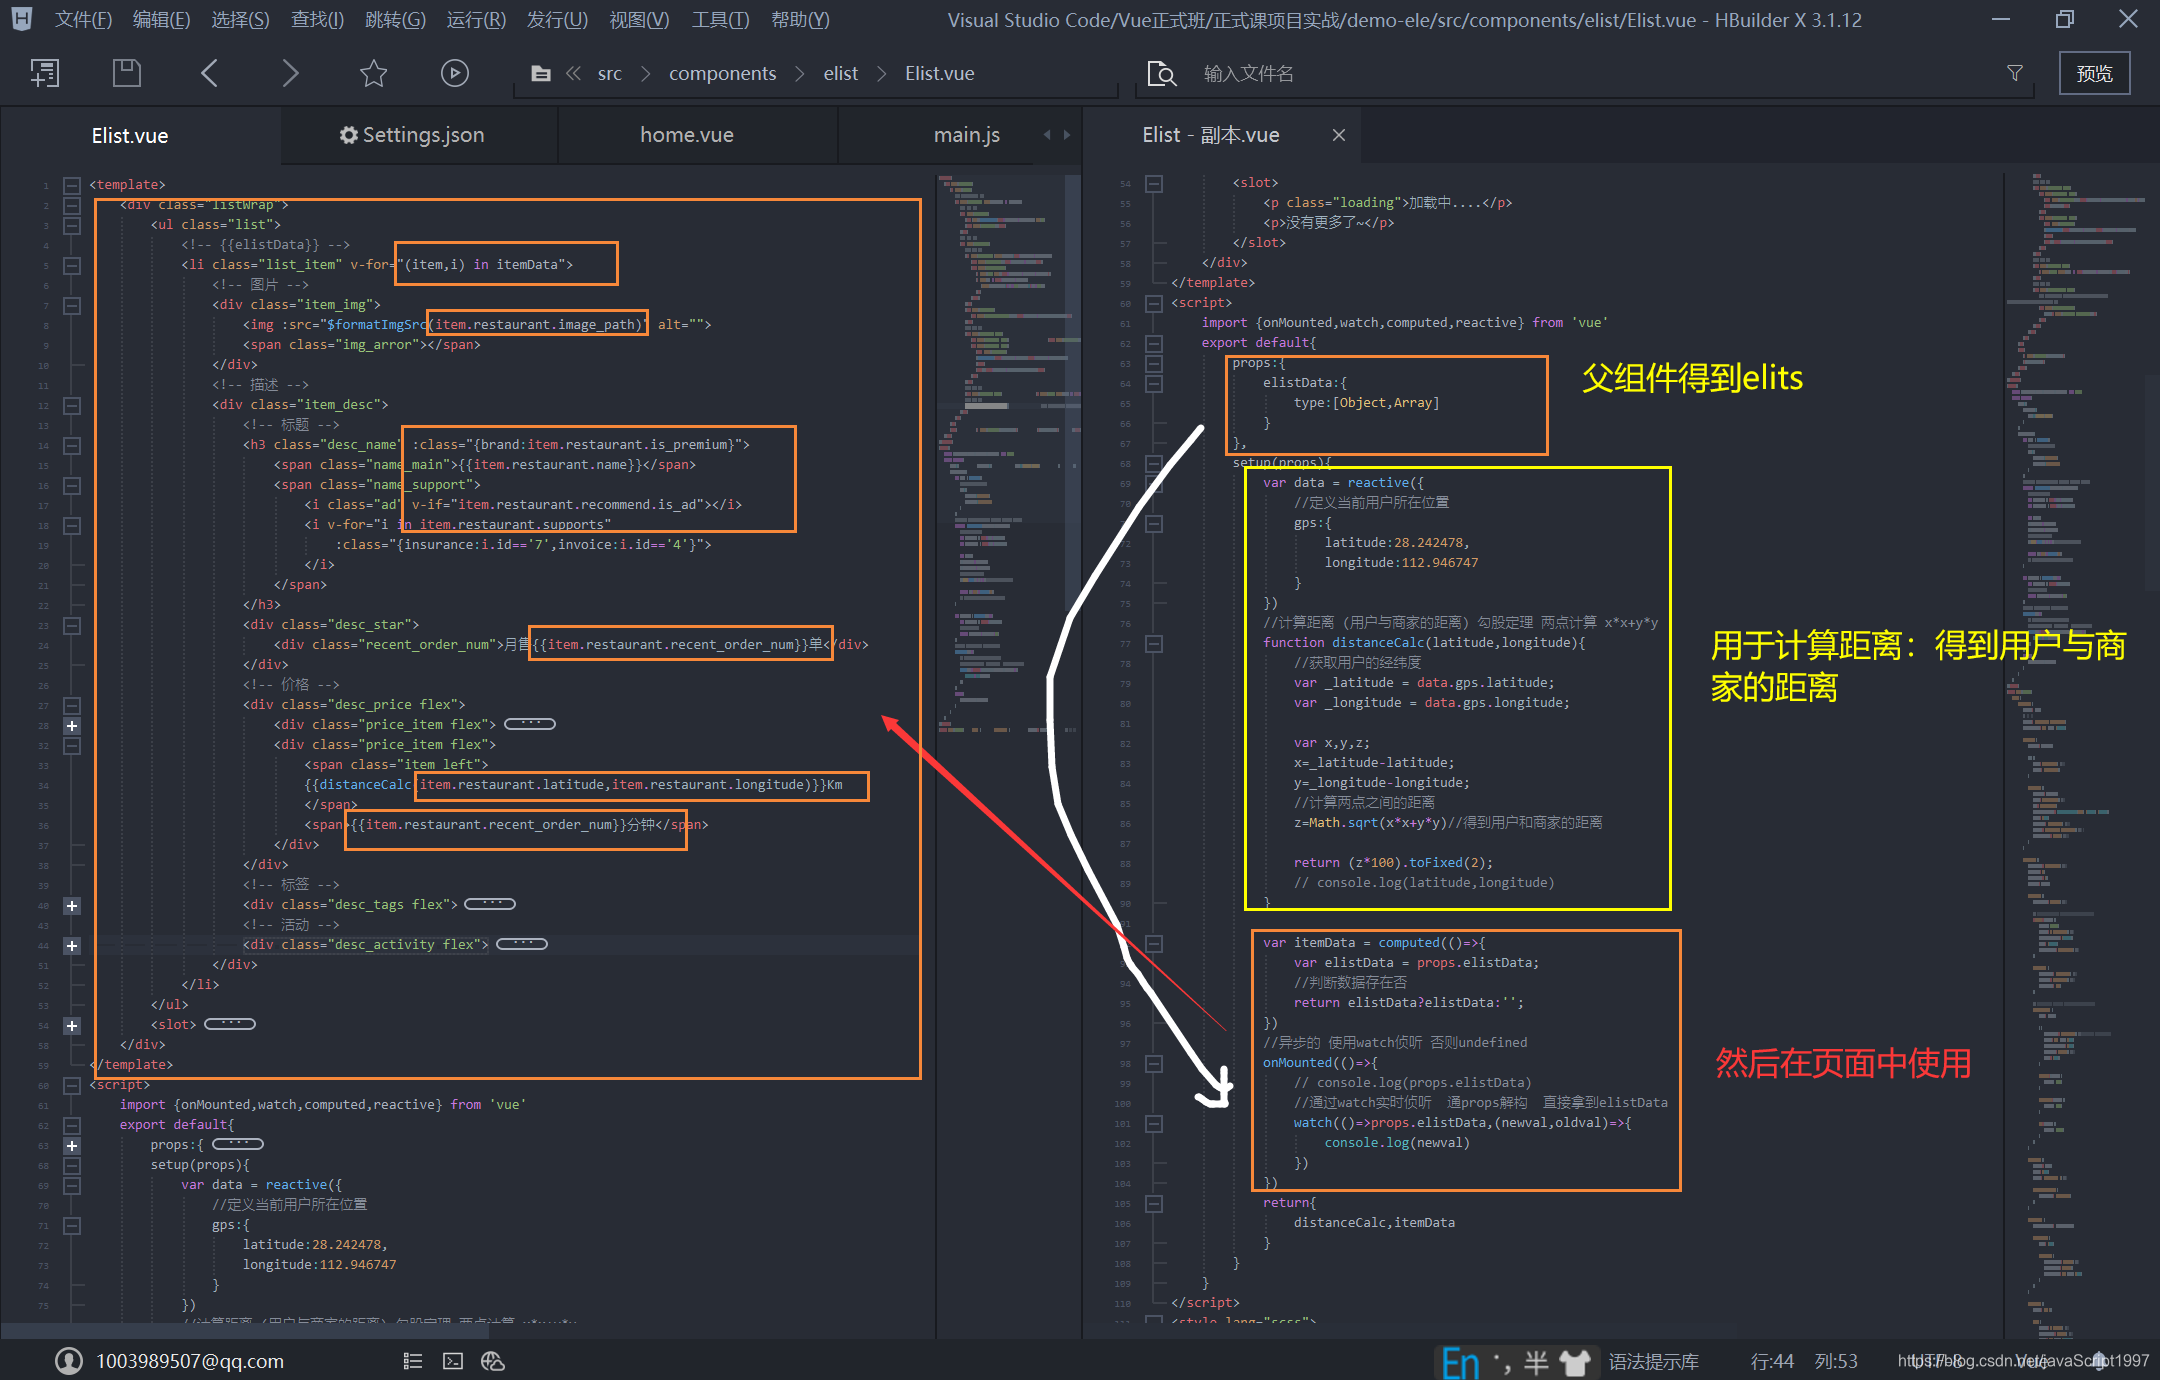
Task: Click the folder icon in breadcrumb
Action: coord(541,73)
